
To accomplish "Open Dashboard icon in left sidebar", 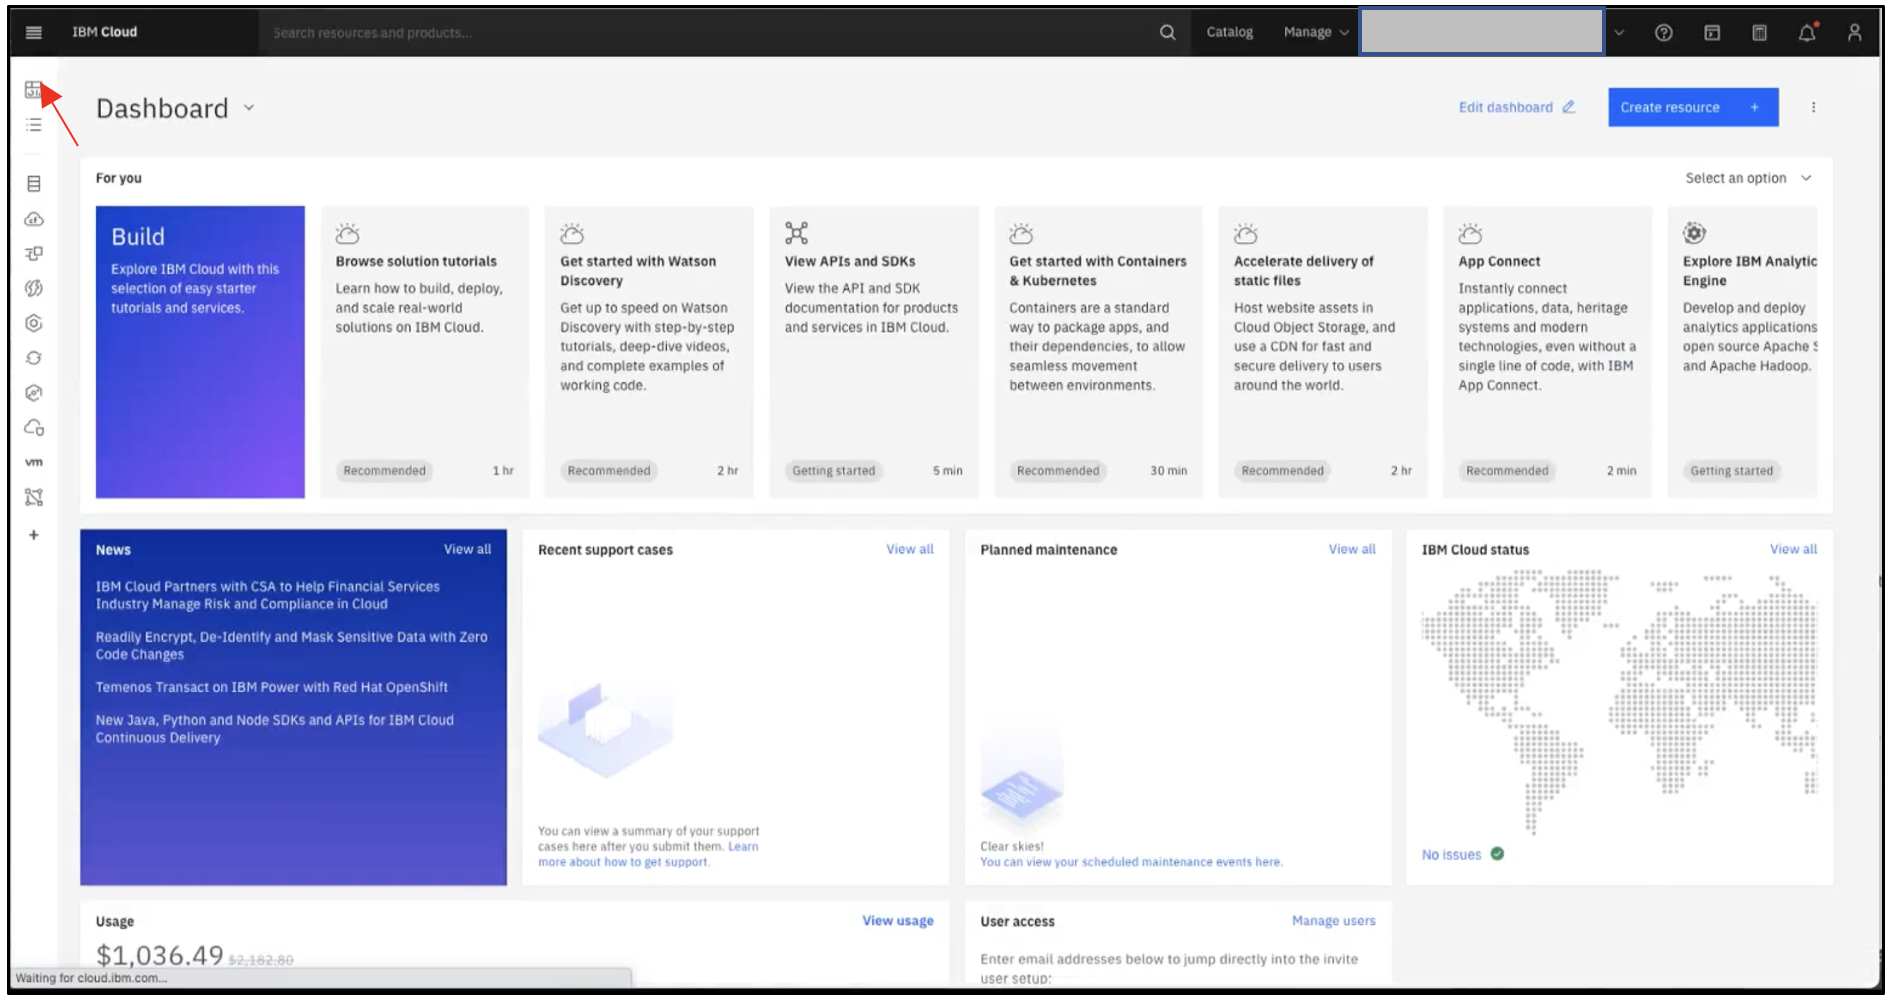I will 33,90.
